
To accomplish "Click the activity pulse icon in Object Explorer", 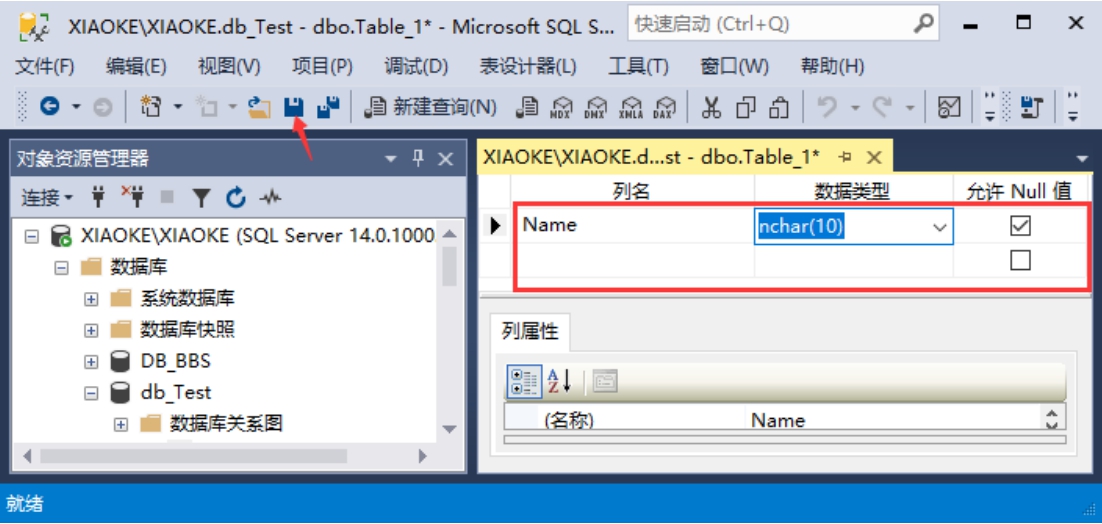I will point(270,198).
